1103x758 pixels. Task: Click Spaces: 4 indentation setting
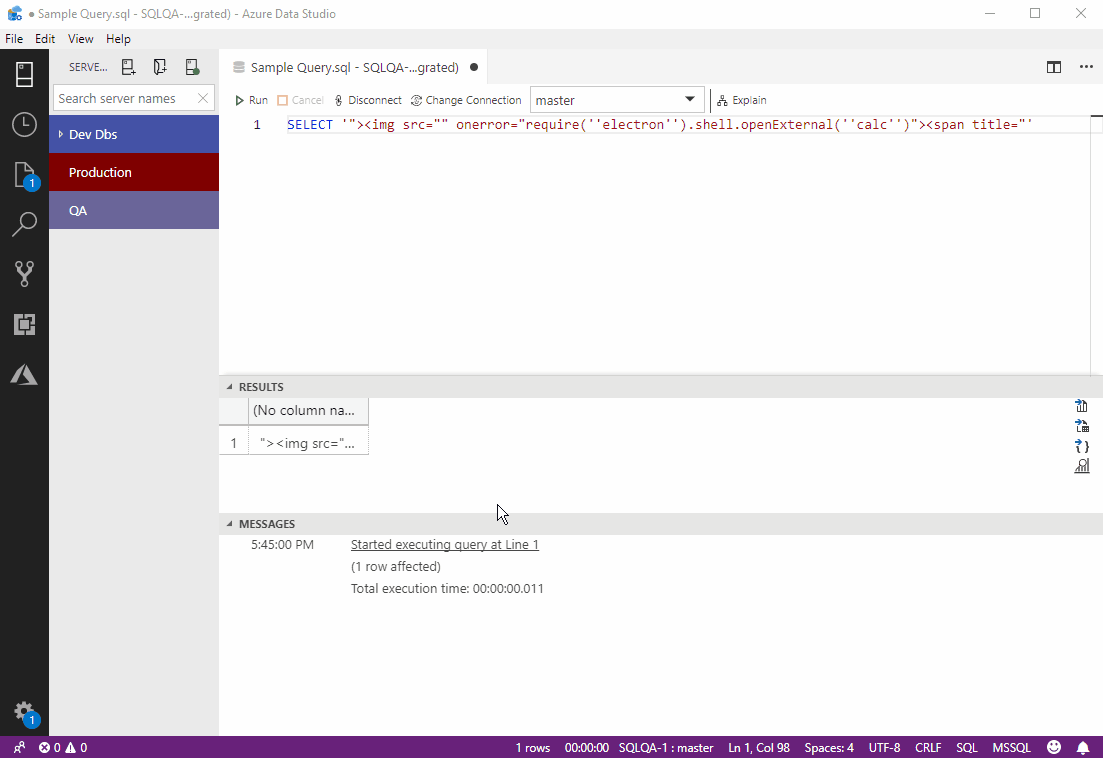pos(829,747)
